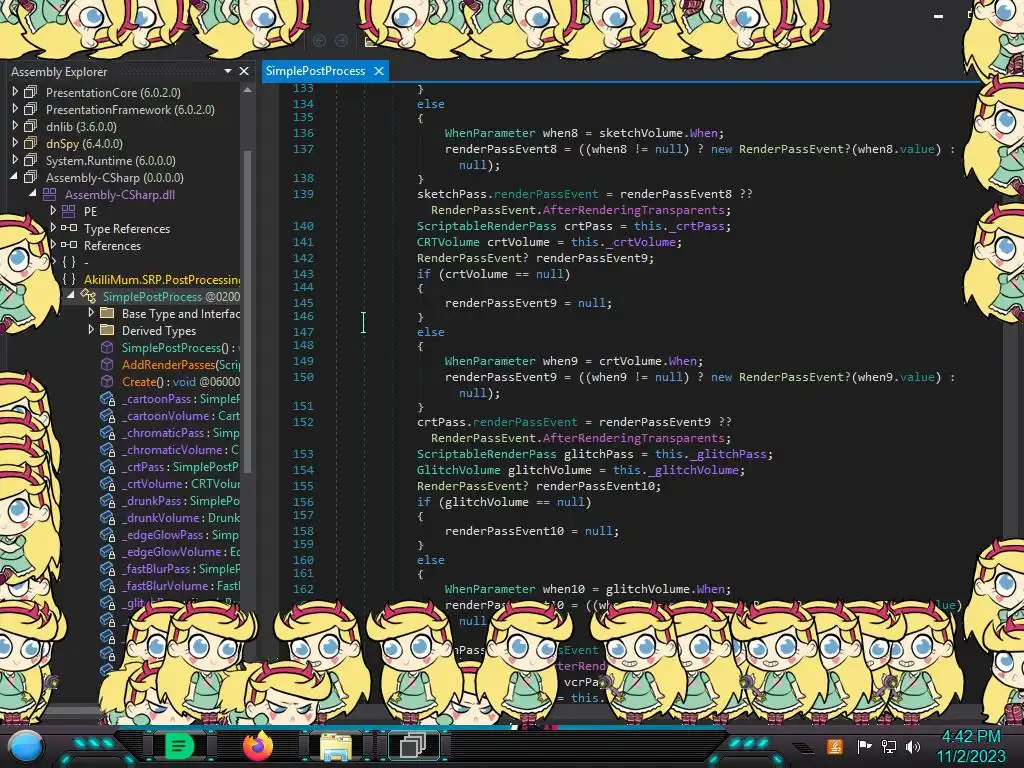Open the green chat app in taskbar

coord(180,746)
